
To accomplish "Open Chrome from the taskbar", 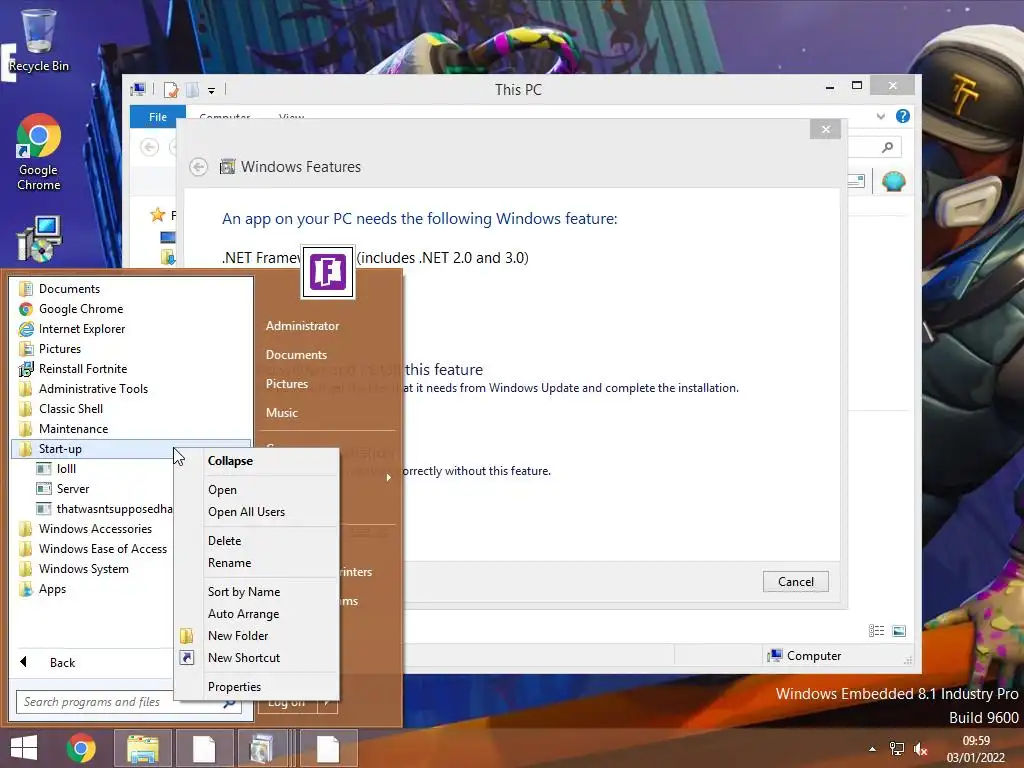I will click(x=81, y=748).
